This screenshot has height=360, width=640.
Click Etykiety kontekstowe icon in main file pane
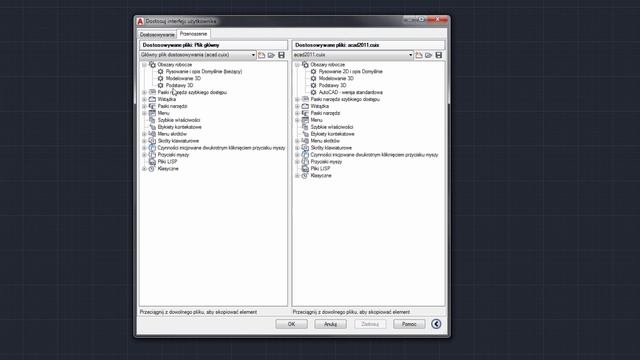pyautogui.click(x=152, y=127)
